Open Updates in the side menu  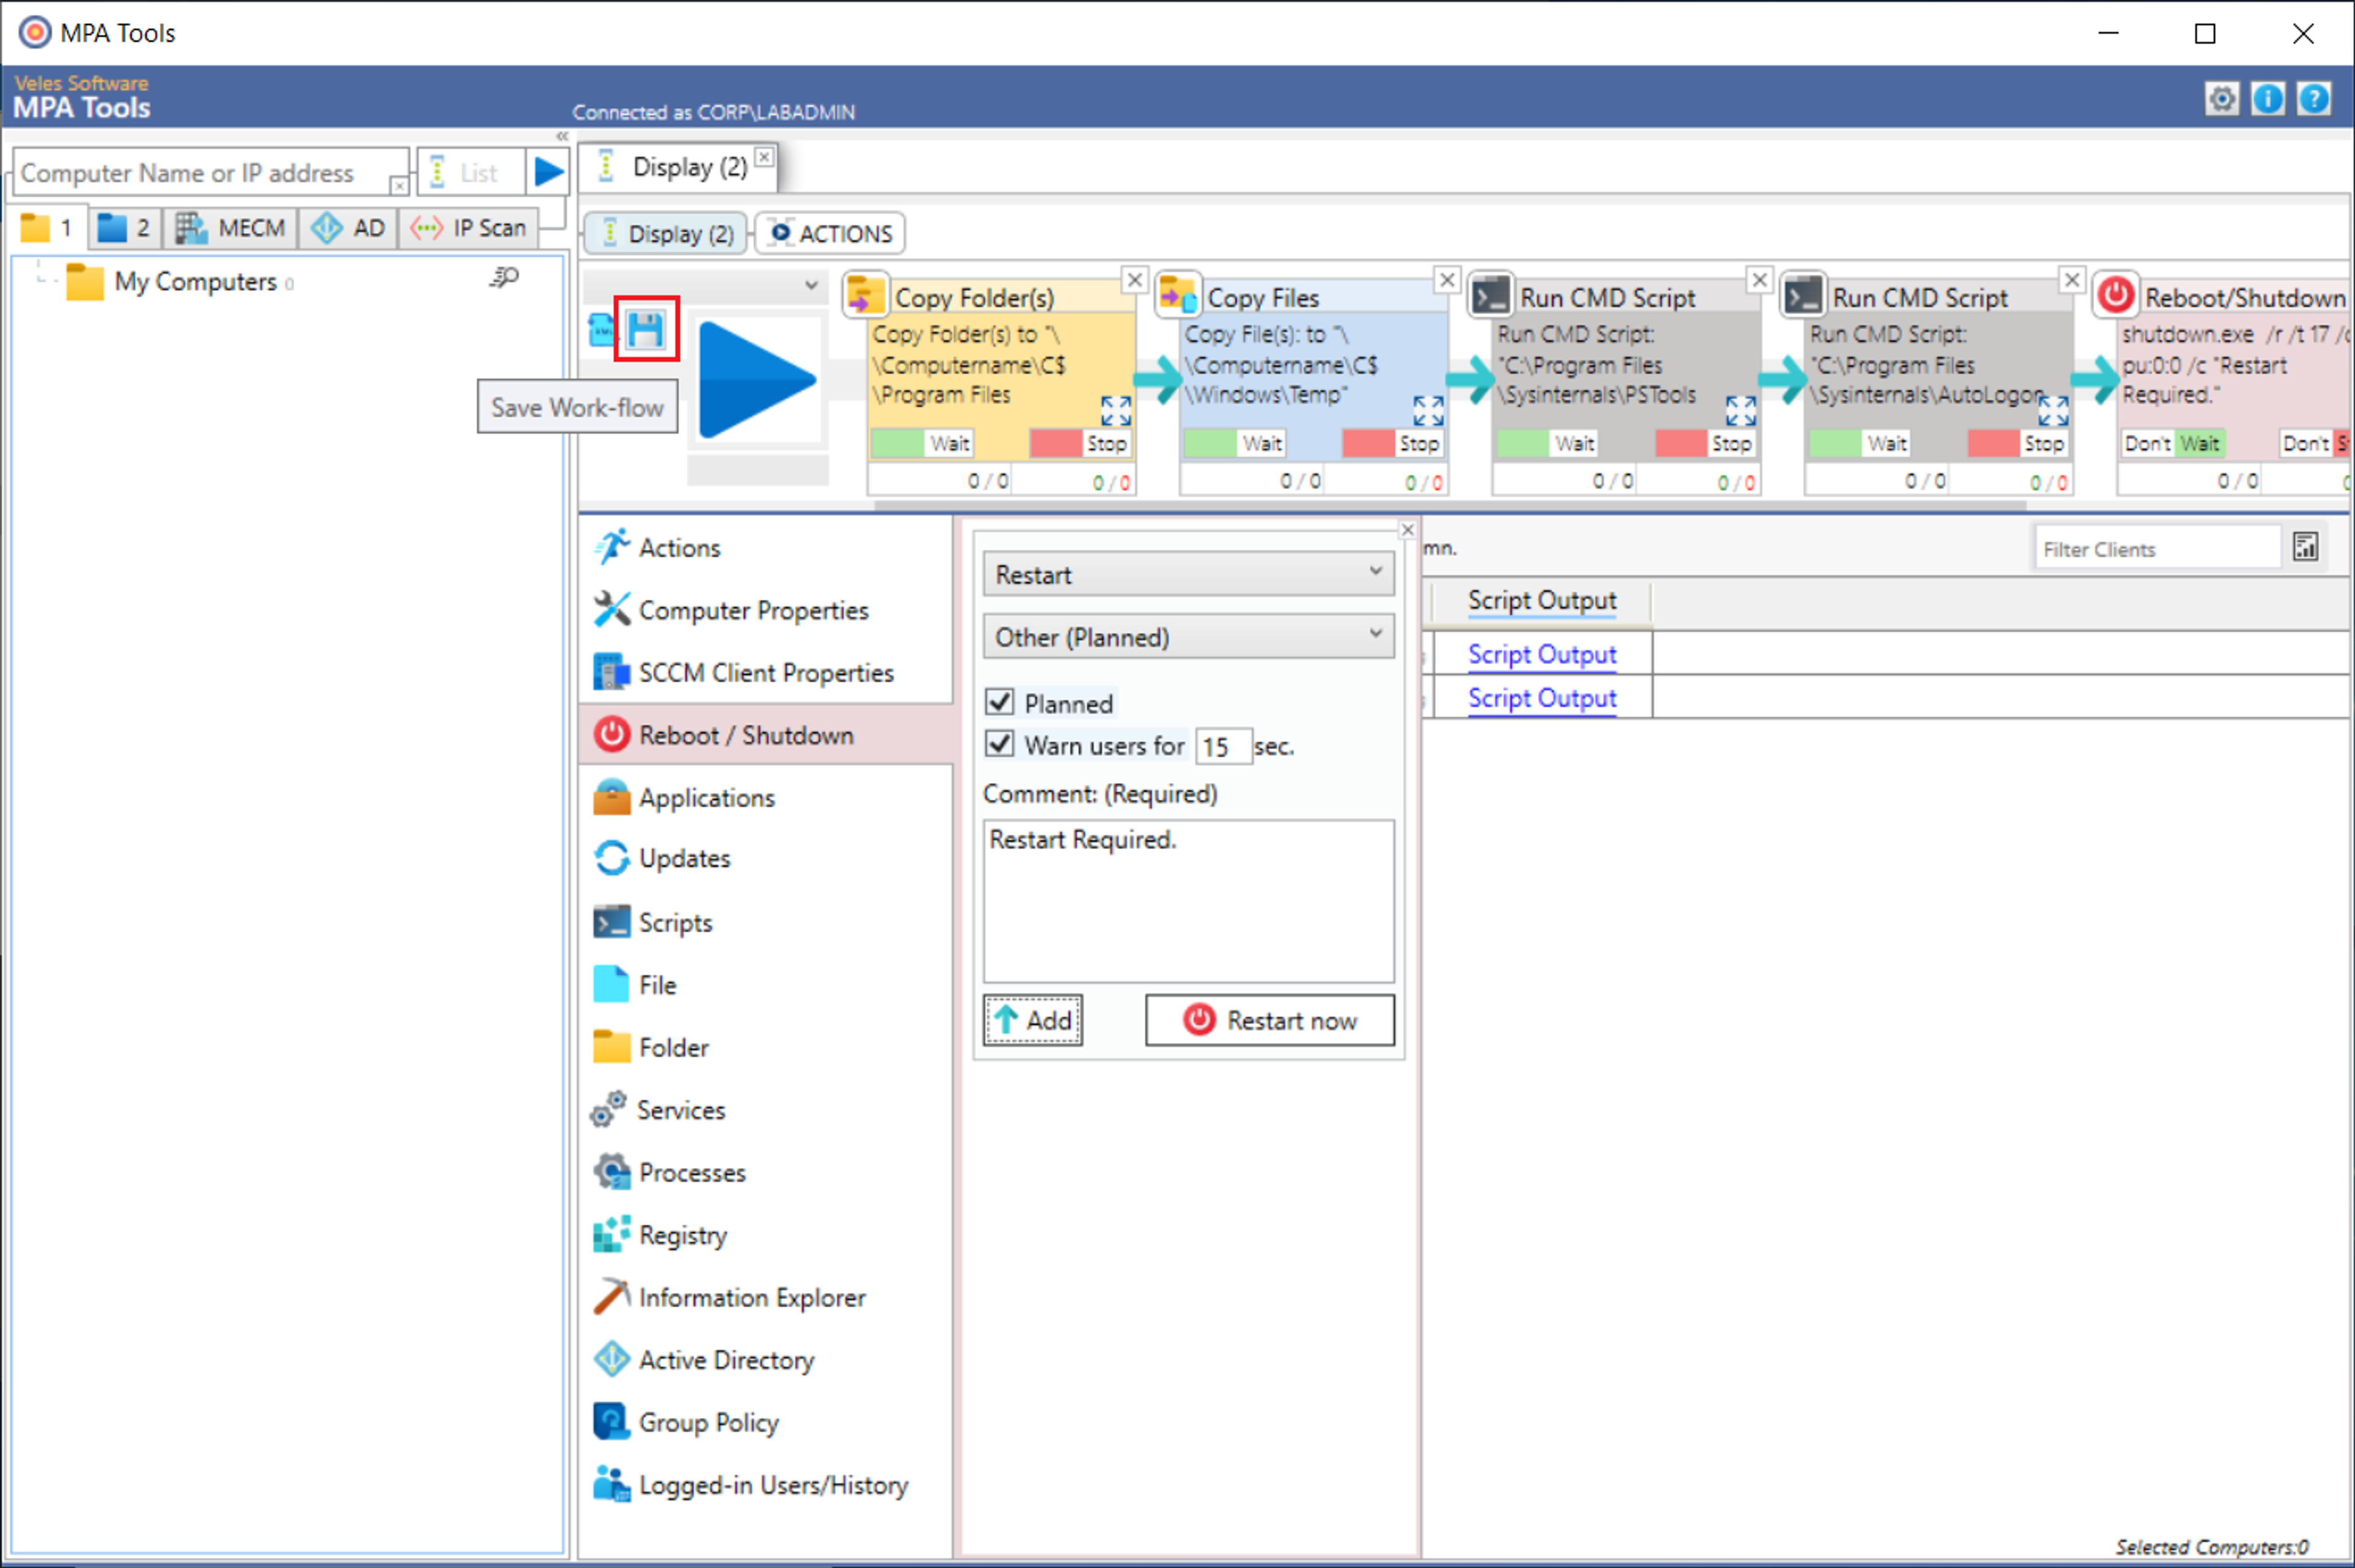click(x=765, y=859)
